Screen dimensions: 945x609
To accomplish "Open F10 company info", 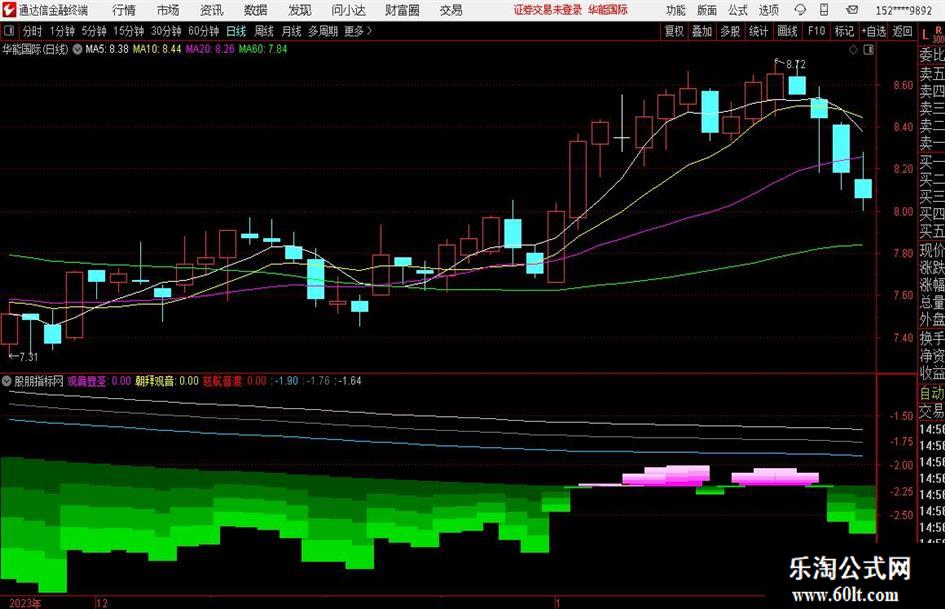I will (x=817, y=31).
